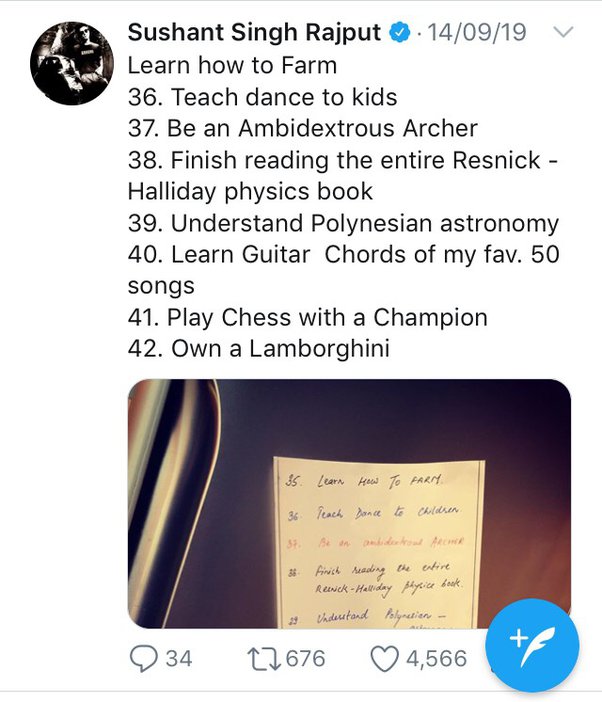Click the Sushant Singh Rajput name
The image size is (602, 702).
coord(254,33)
